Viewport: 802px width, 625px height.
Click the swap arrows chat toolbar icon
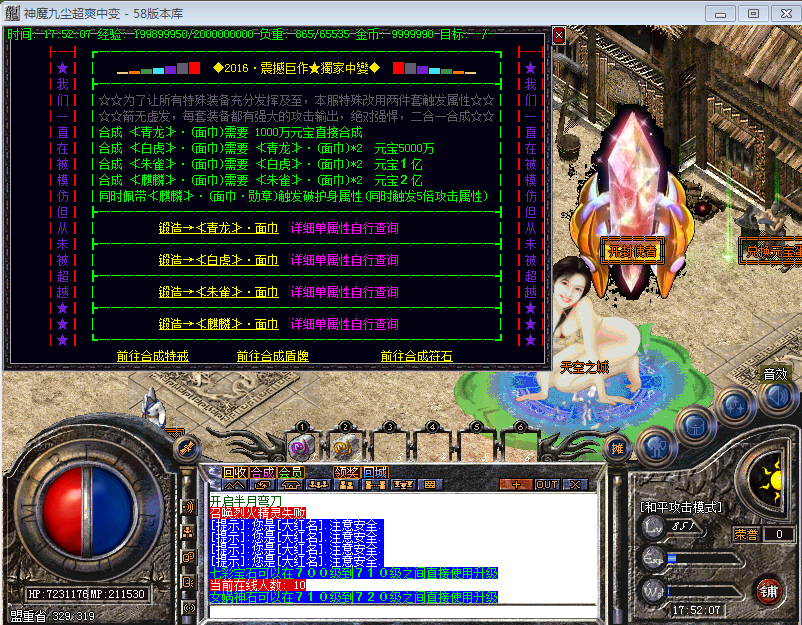262,484
